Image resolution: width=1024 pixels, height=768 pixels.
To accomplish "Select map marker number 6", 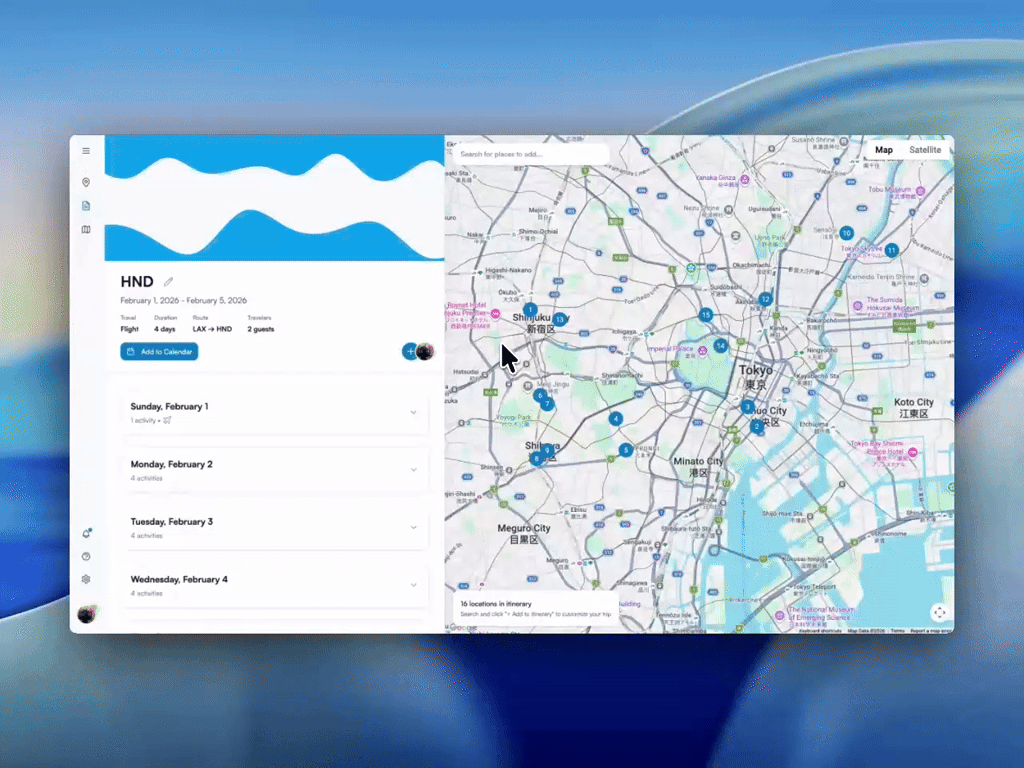I will [x=539, y=395].
